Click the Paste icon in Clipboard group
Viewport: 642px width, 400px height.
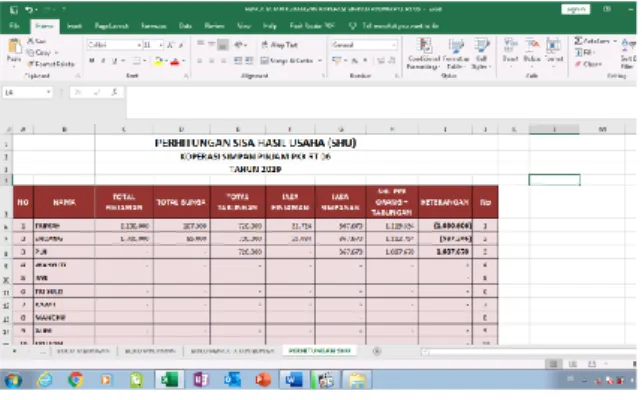tap(14, 47)
